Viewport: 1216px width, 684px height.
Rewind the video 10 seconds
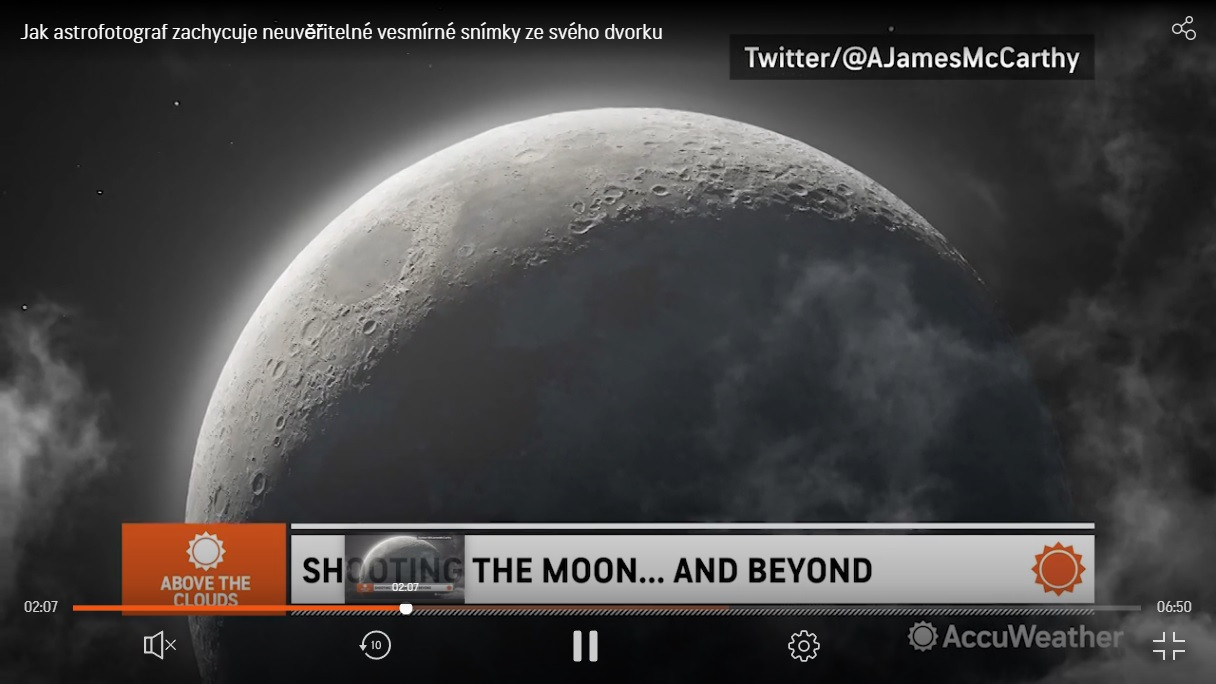[x=375, y=645]
